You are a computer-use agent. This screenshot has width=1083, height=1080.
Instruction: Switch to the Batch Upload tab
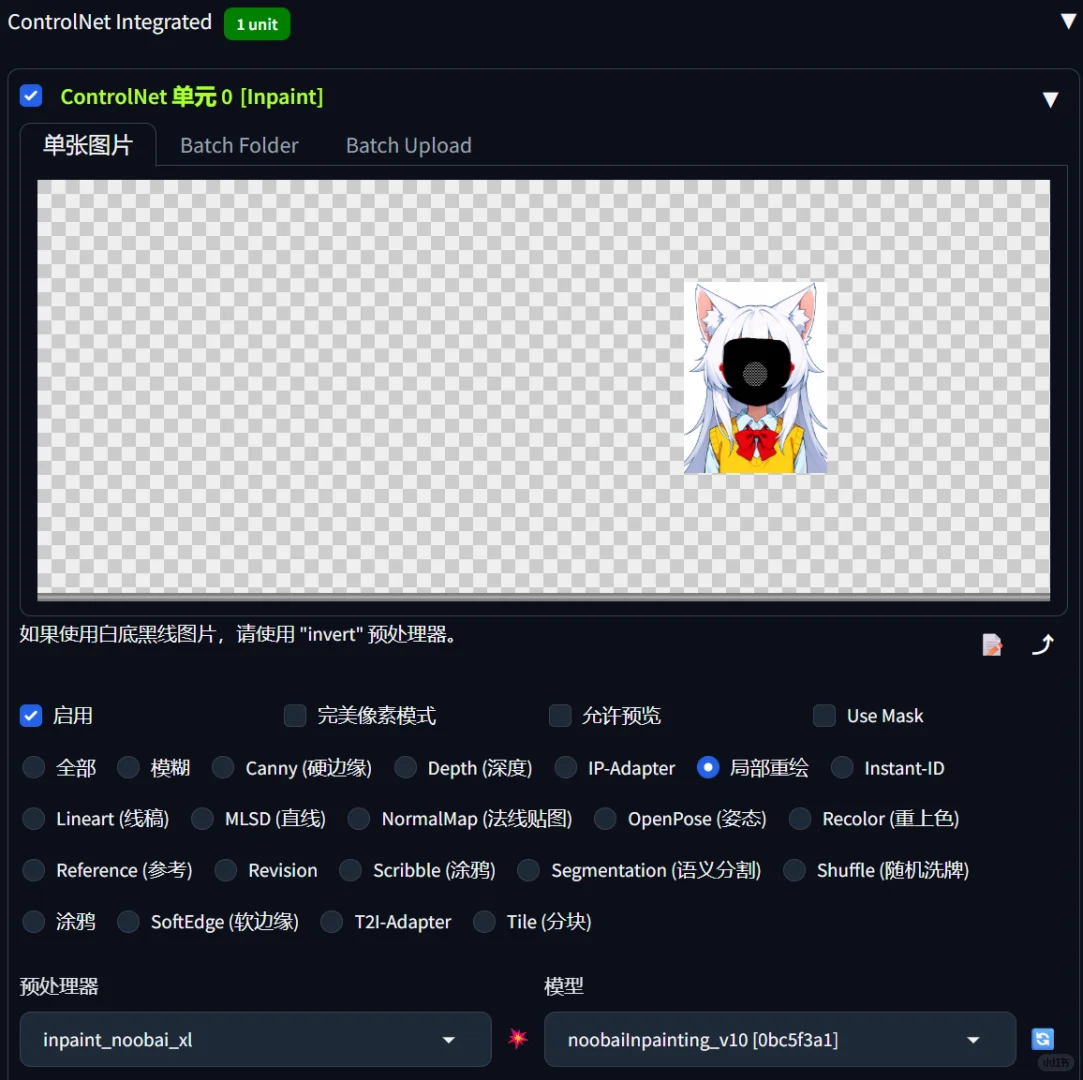408,144
